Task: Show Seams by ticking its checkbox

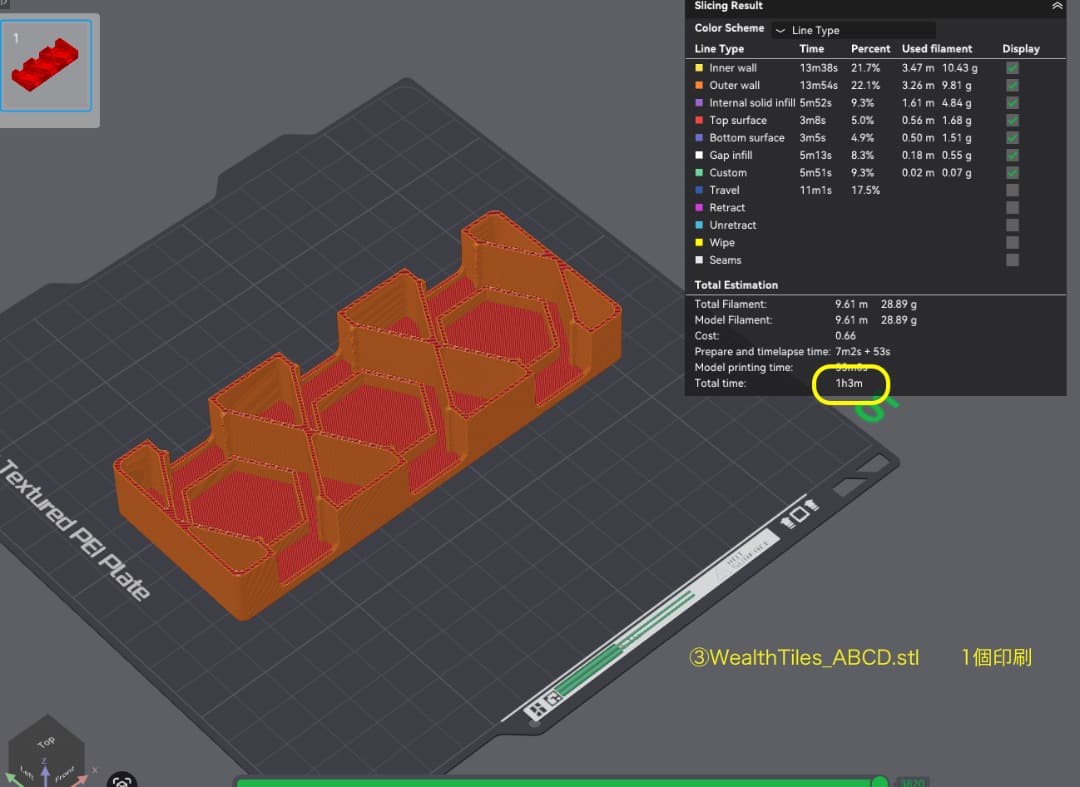Action: 1012,260
